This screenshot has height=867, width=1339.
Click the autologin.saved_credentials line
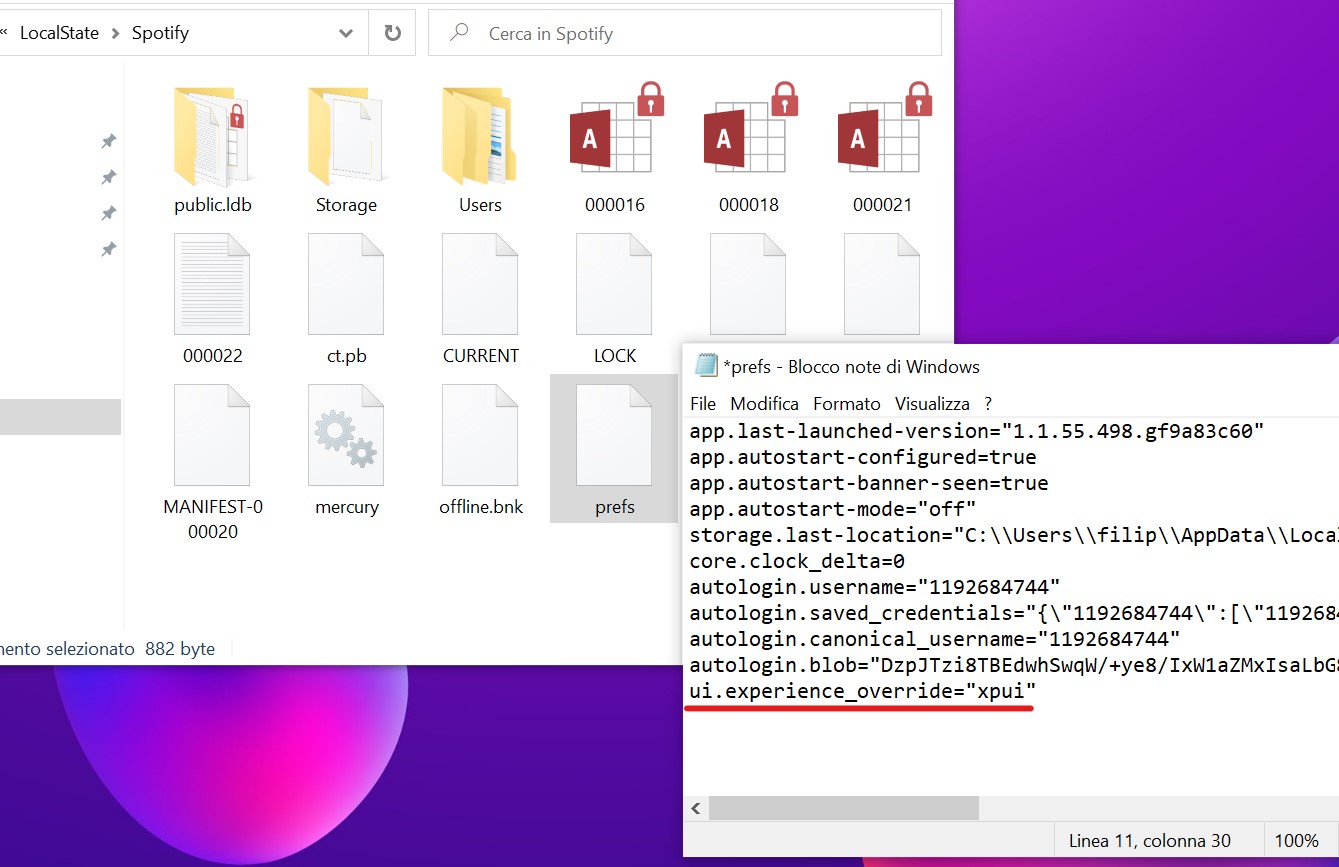coord(1013,613)
